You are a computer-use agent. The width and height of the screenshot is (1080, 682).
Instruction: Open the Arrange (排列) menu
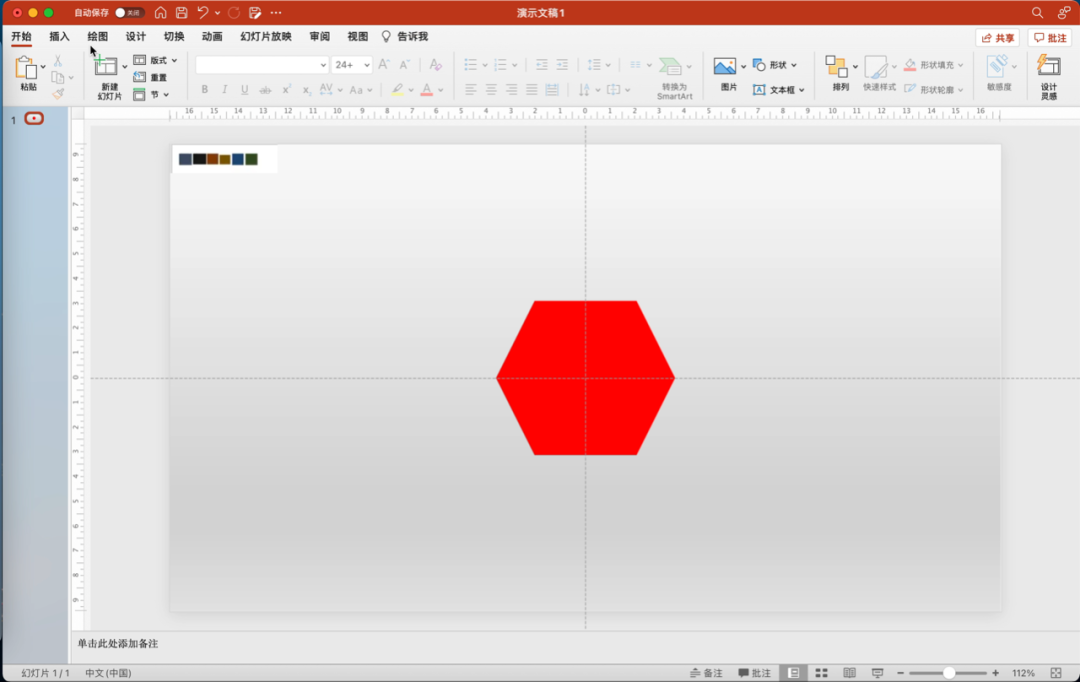click(x=840, y=73)
